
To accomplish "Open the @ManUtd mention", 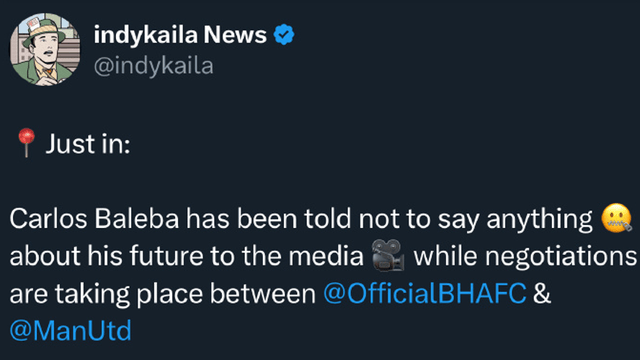I will click(70, 331).
